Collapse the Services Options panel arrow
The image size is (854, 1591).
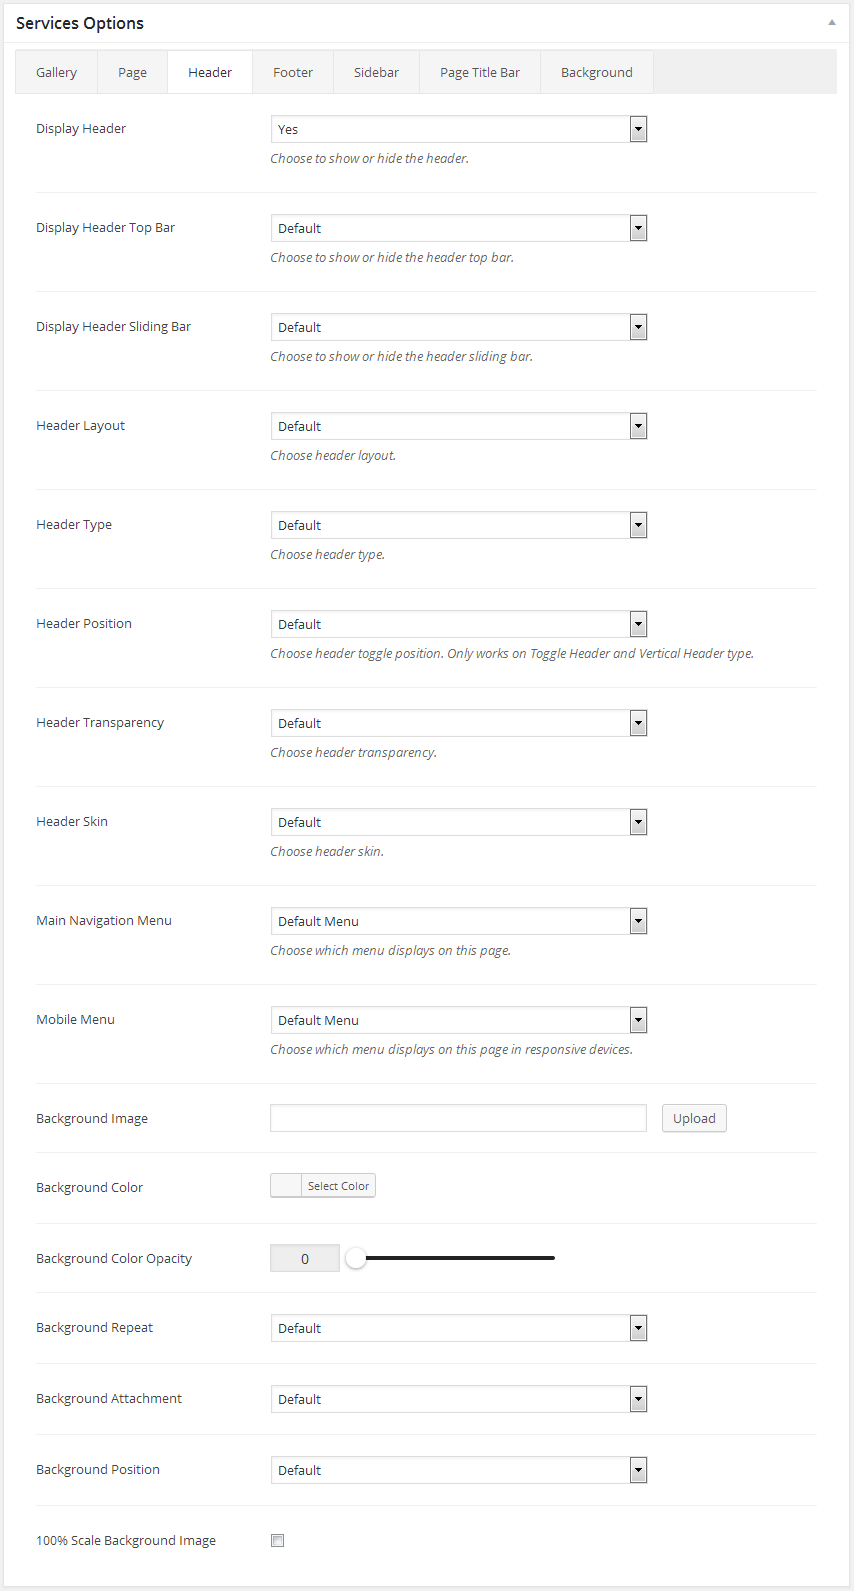(x=831, y=22)
